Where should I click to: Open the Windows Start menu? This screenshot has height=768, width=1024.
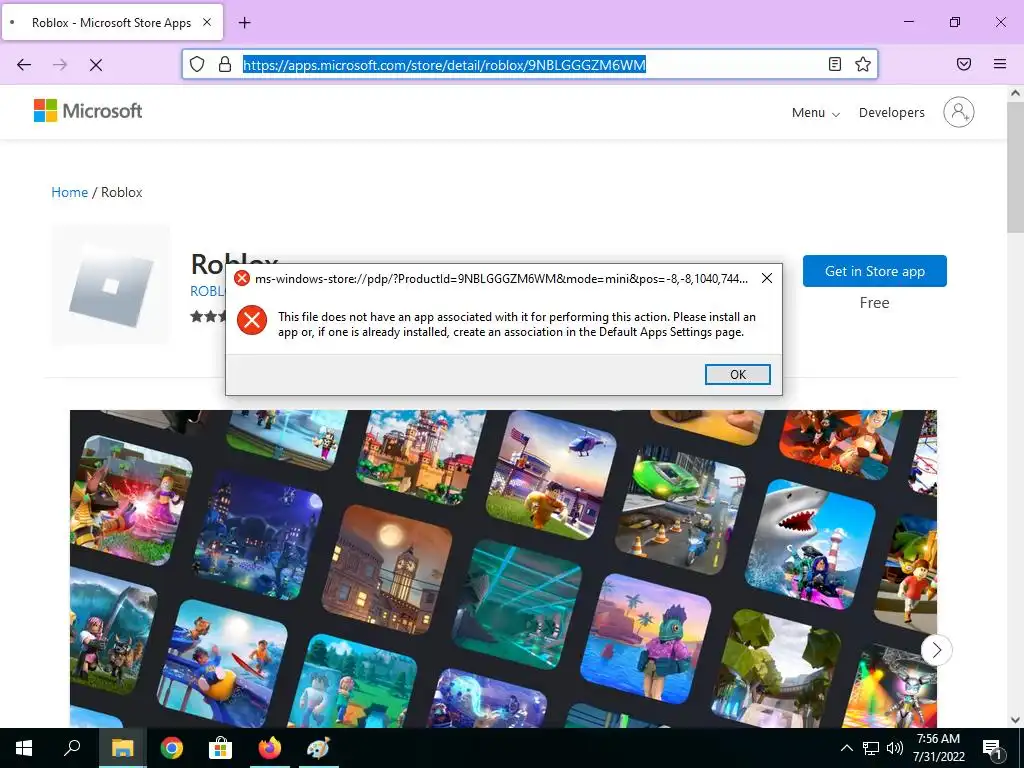pos(24,748)
